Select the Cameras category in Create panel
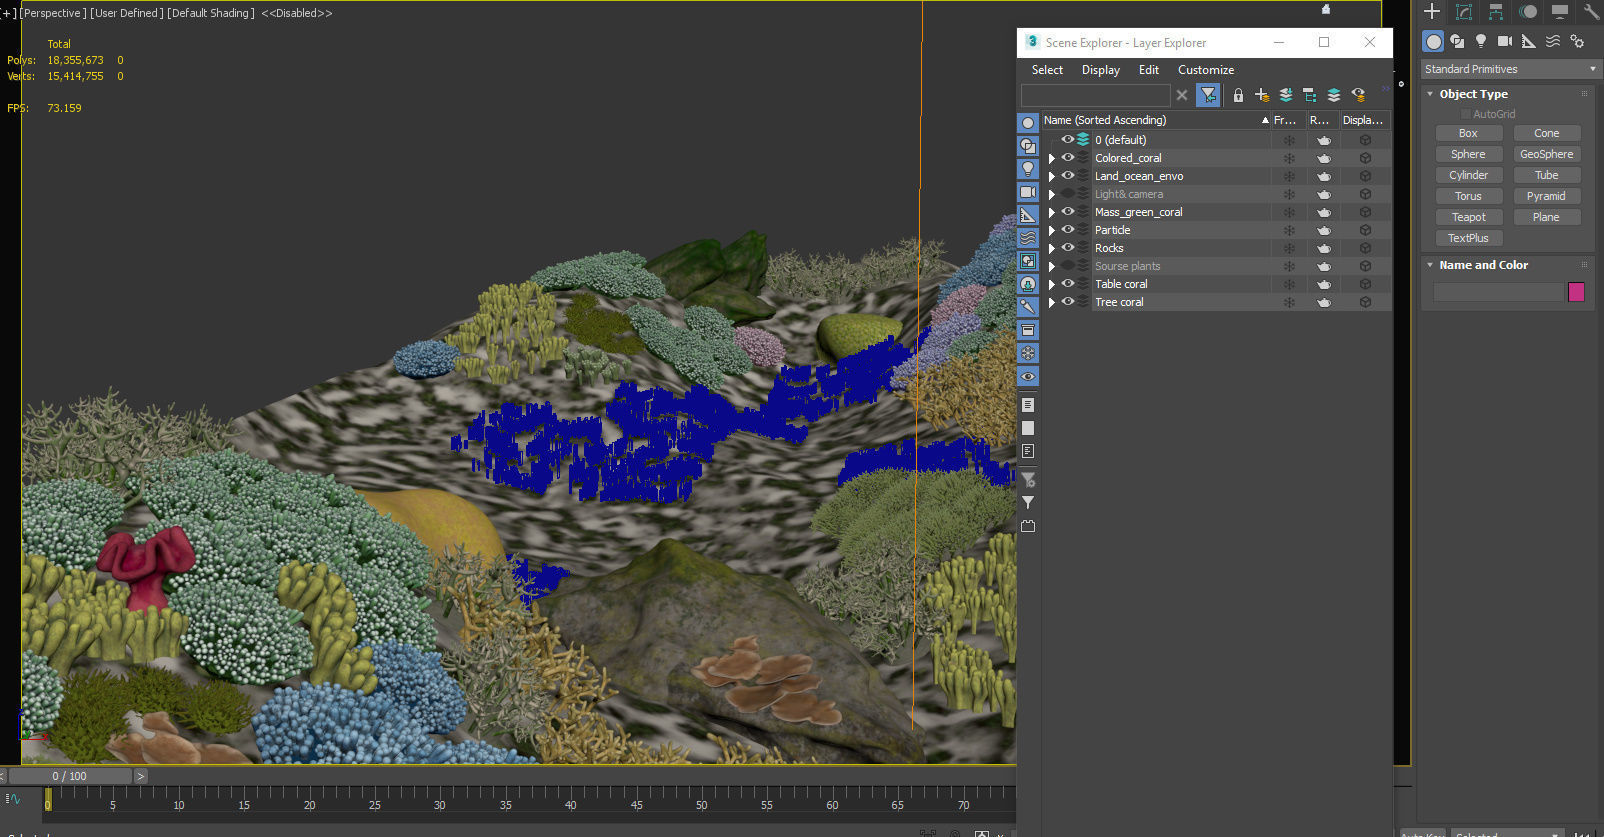Viewport: 1604px width, 837px height. click(x=1505, y=41)
